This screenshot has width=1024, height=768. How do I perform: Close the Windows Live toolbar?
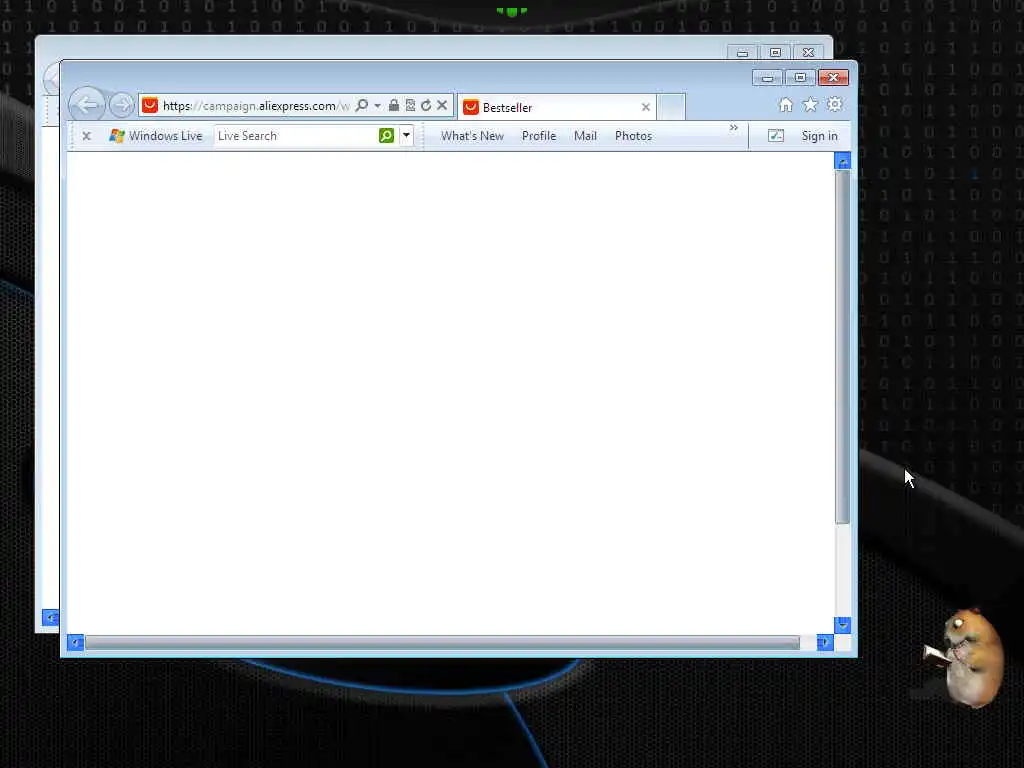(x=86, y=136)
